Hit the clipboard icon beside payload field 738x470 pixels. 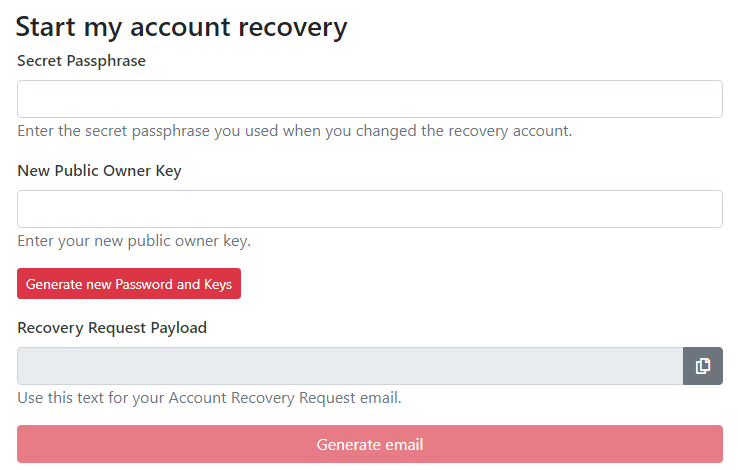point(703,366)
